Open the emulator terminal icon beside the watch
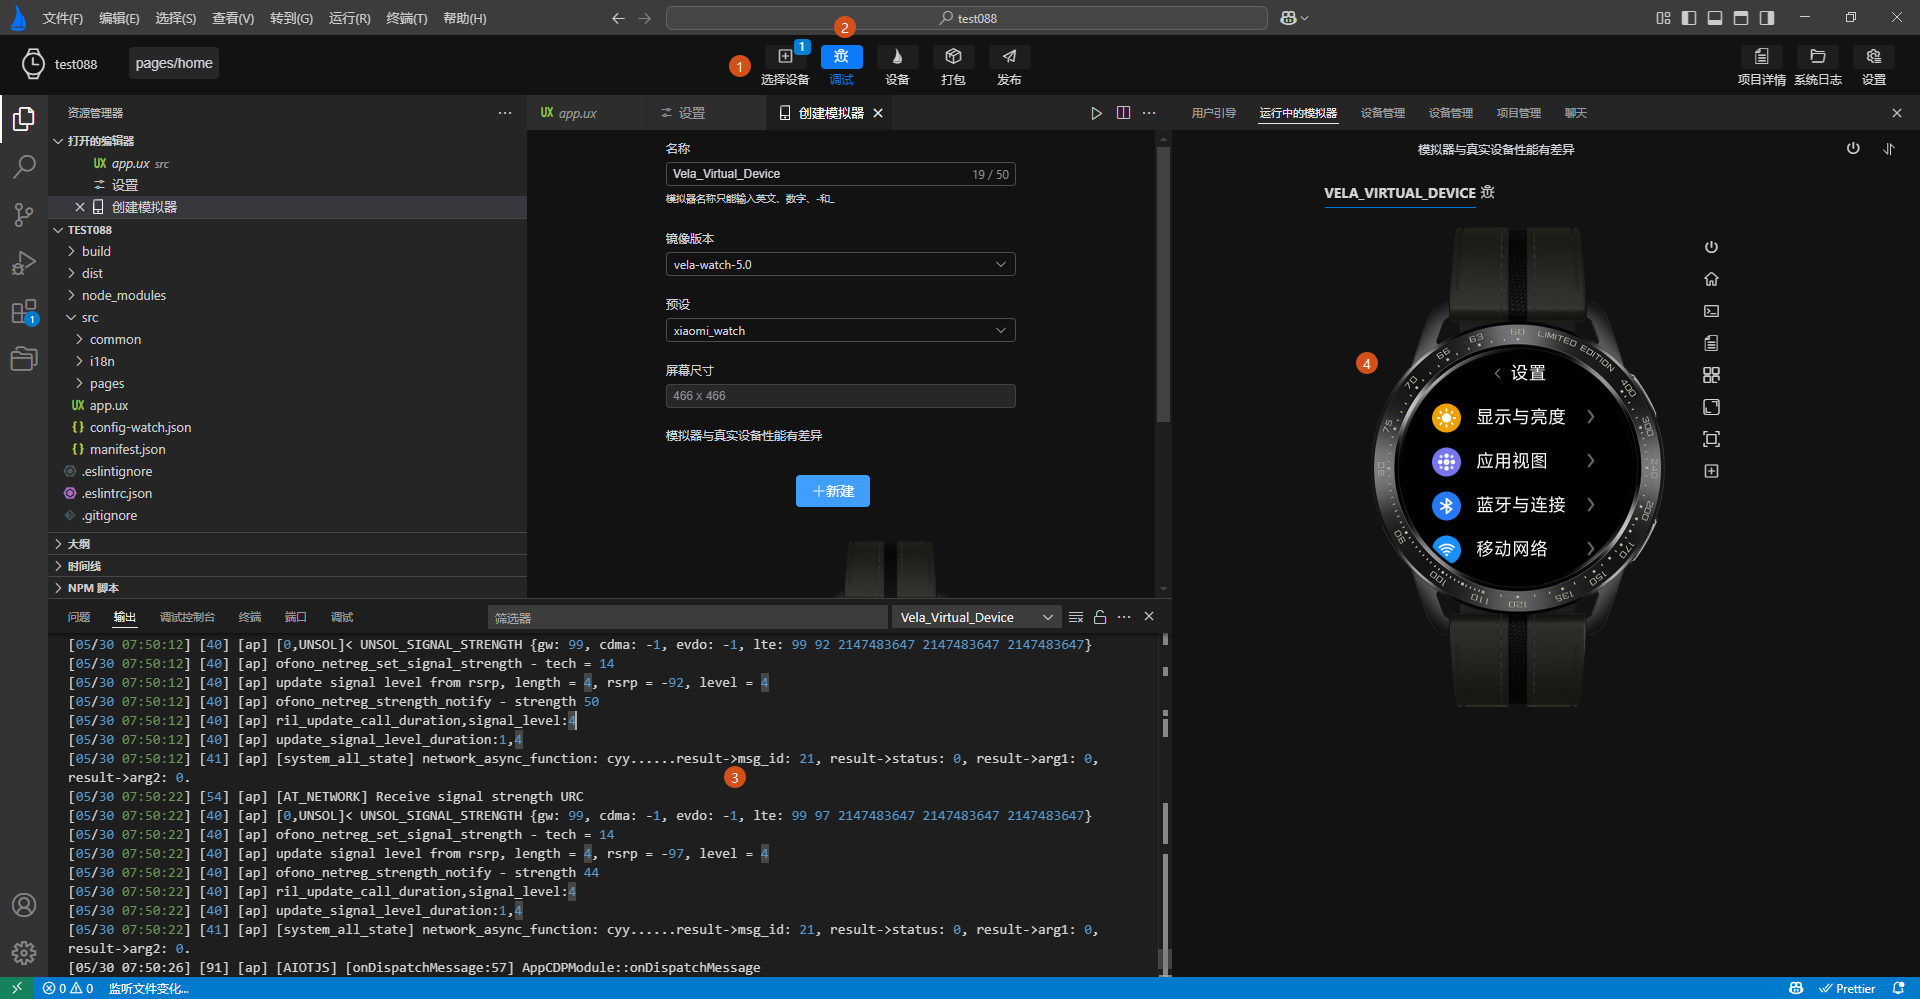 pyautogui.click(x=1711, y=311)
